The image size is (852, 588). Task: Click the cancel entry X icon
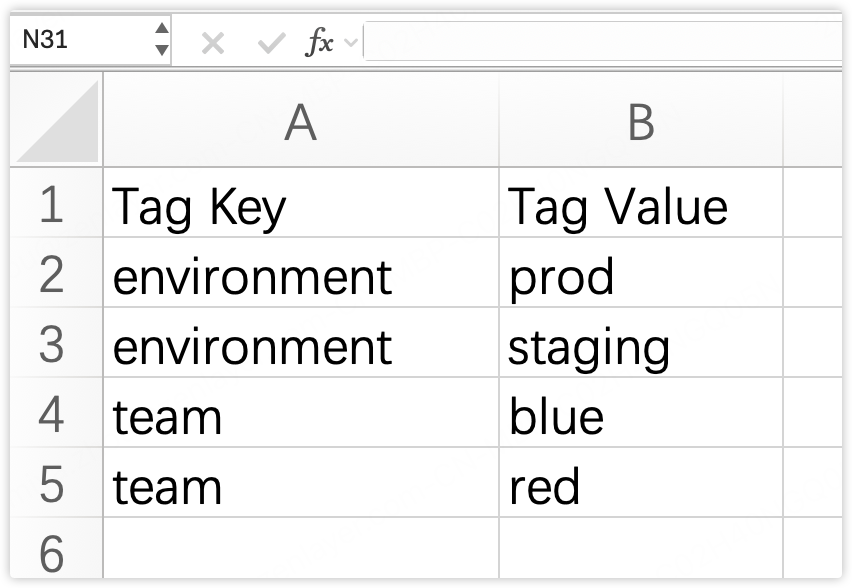(212, 43)
